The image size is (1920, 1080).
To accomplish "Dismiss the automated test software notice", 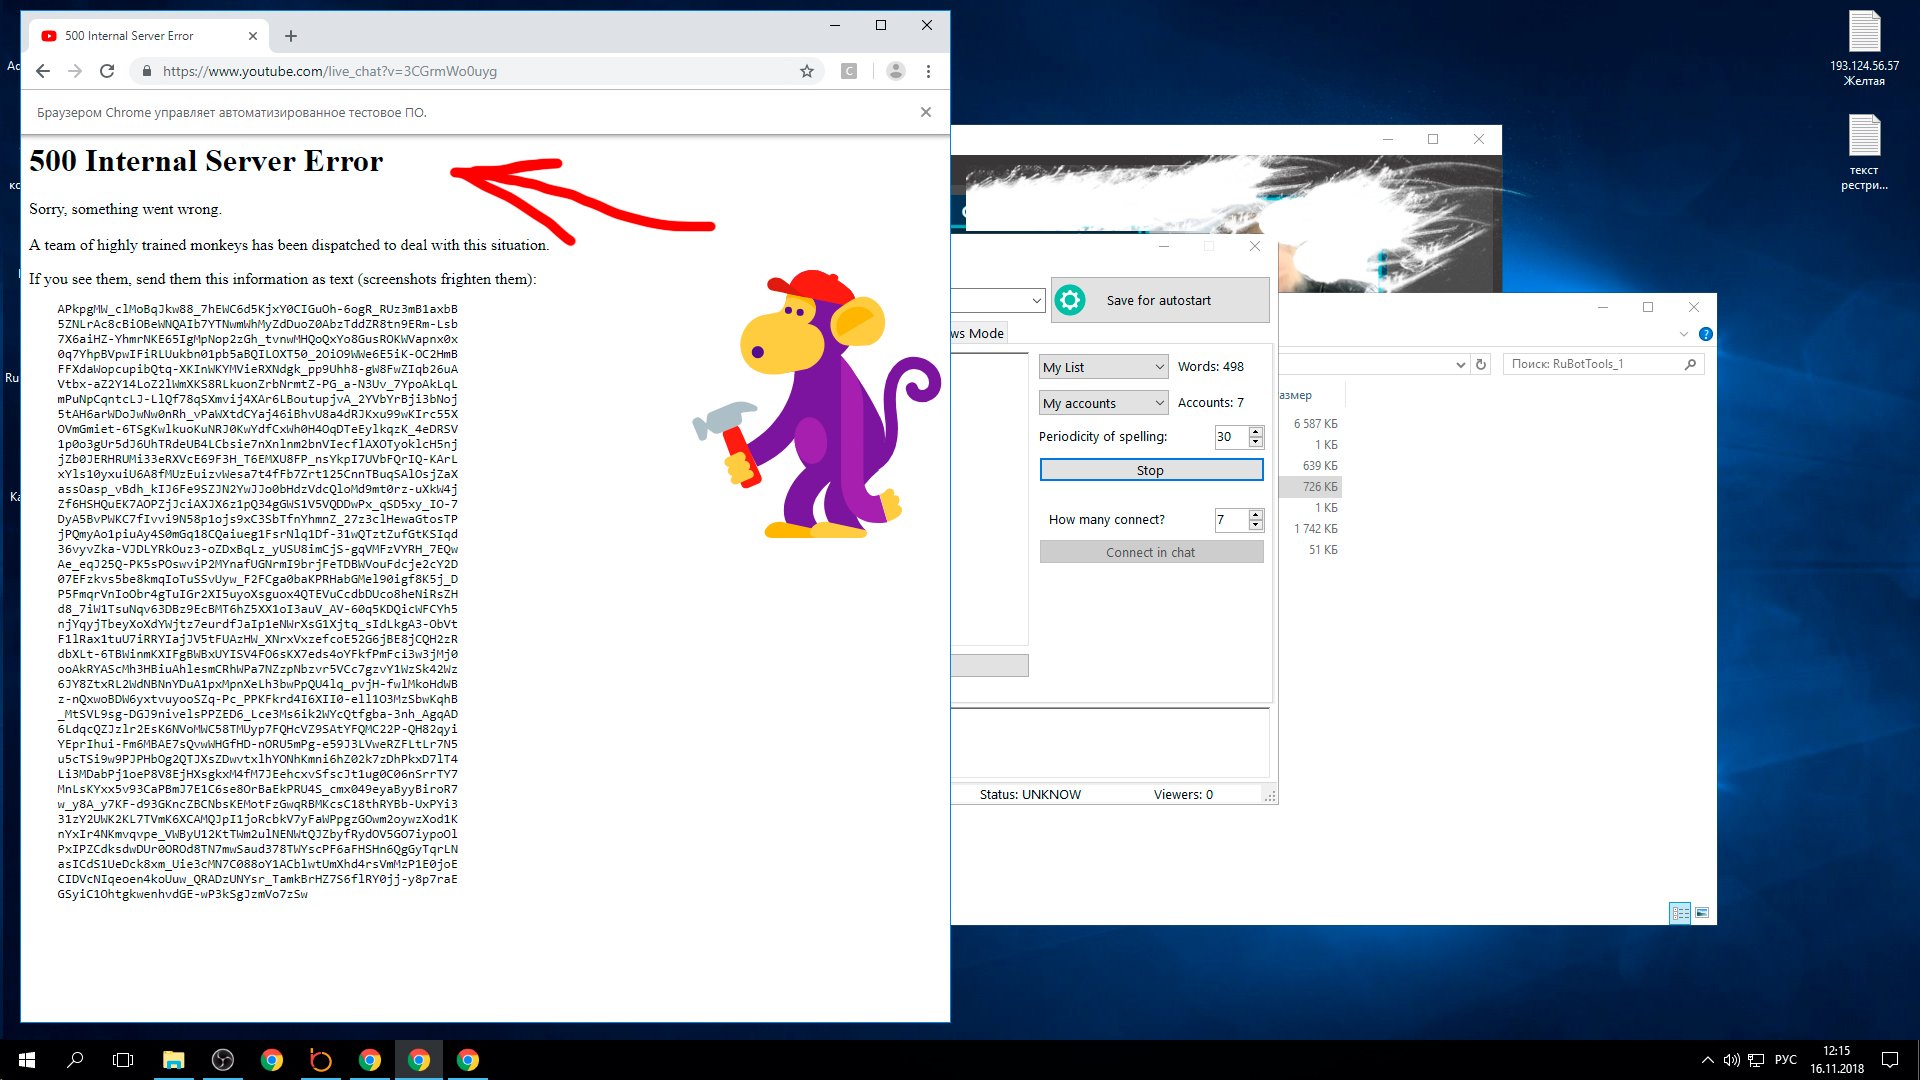I will coord(925,112).
